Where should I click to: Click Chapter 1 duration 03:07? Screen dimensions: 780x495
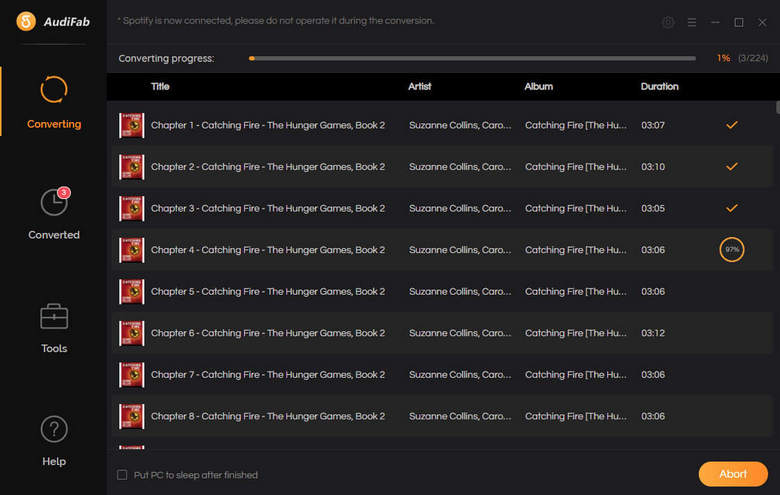pyautogui.click(x=653, y=125)
